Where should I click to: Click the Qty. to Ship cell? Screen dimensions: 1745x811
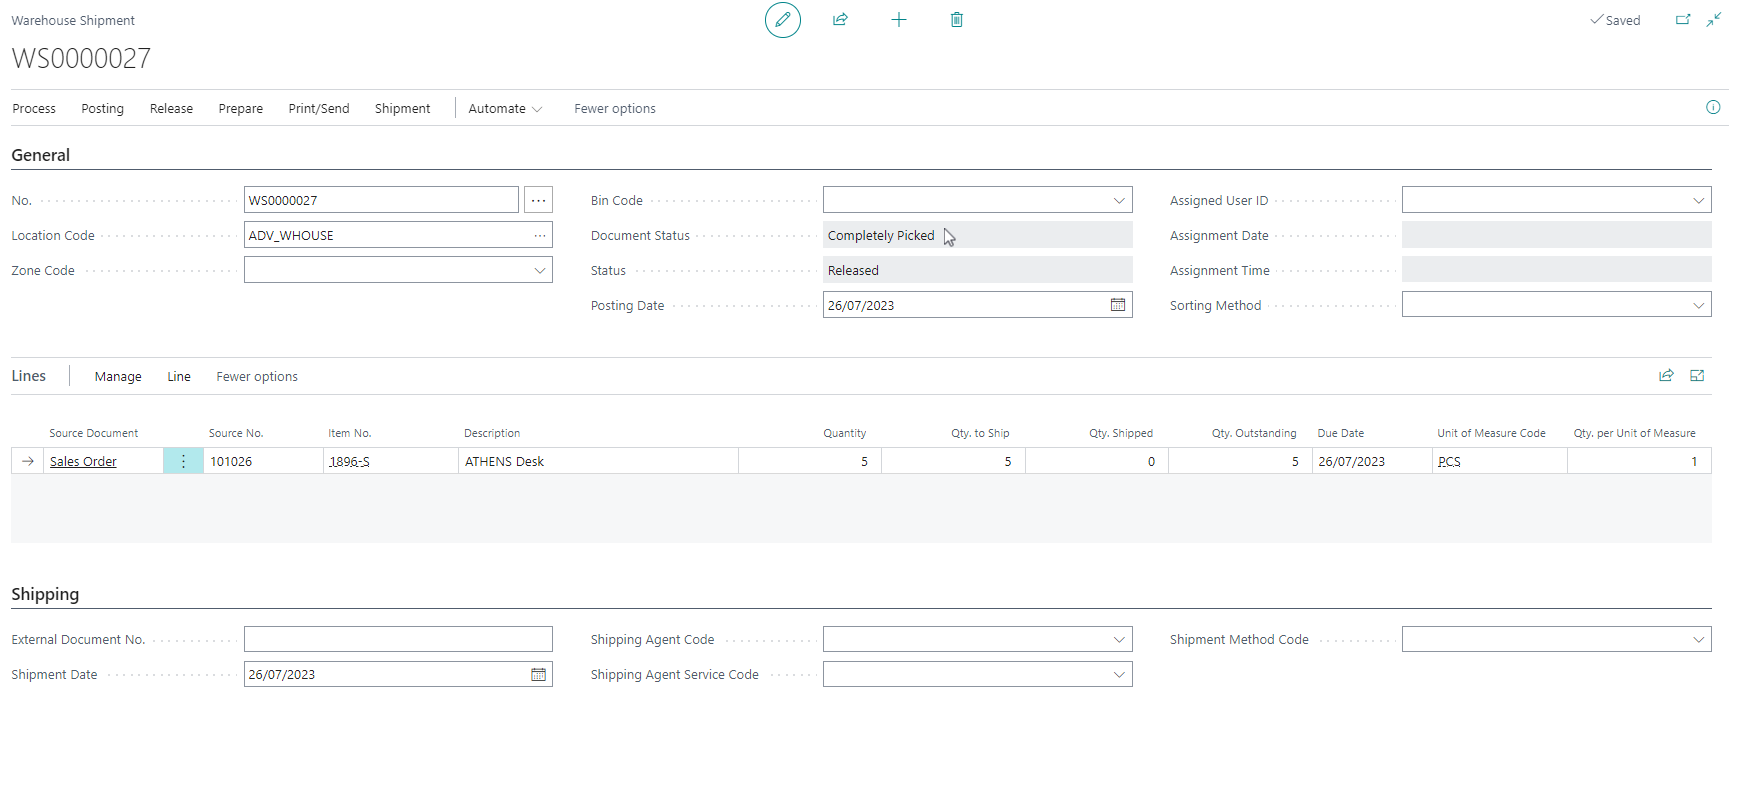click(x=953, y=461)
